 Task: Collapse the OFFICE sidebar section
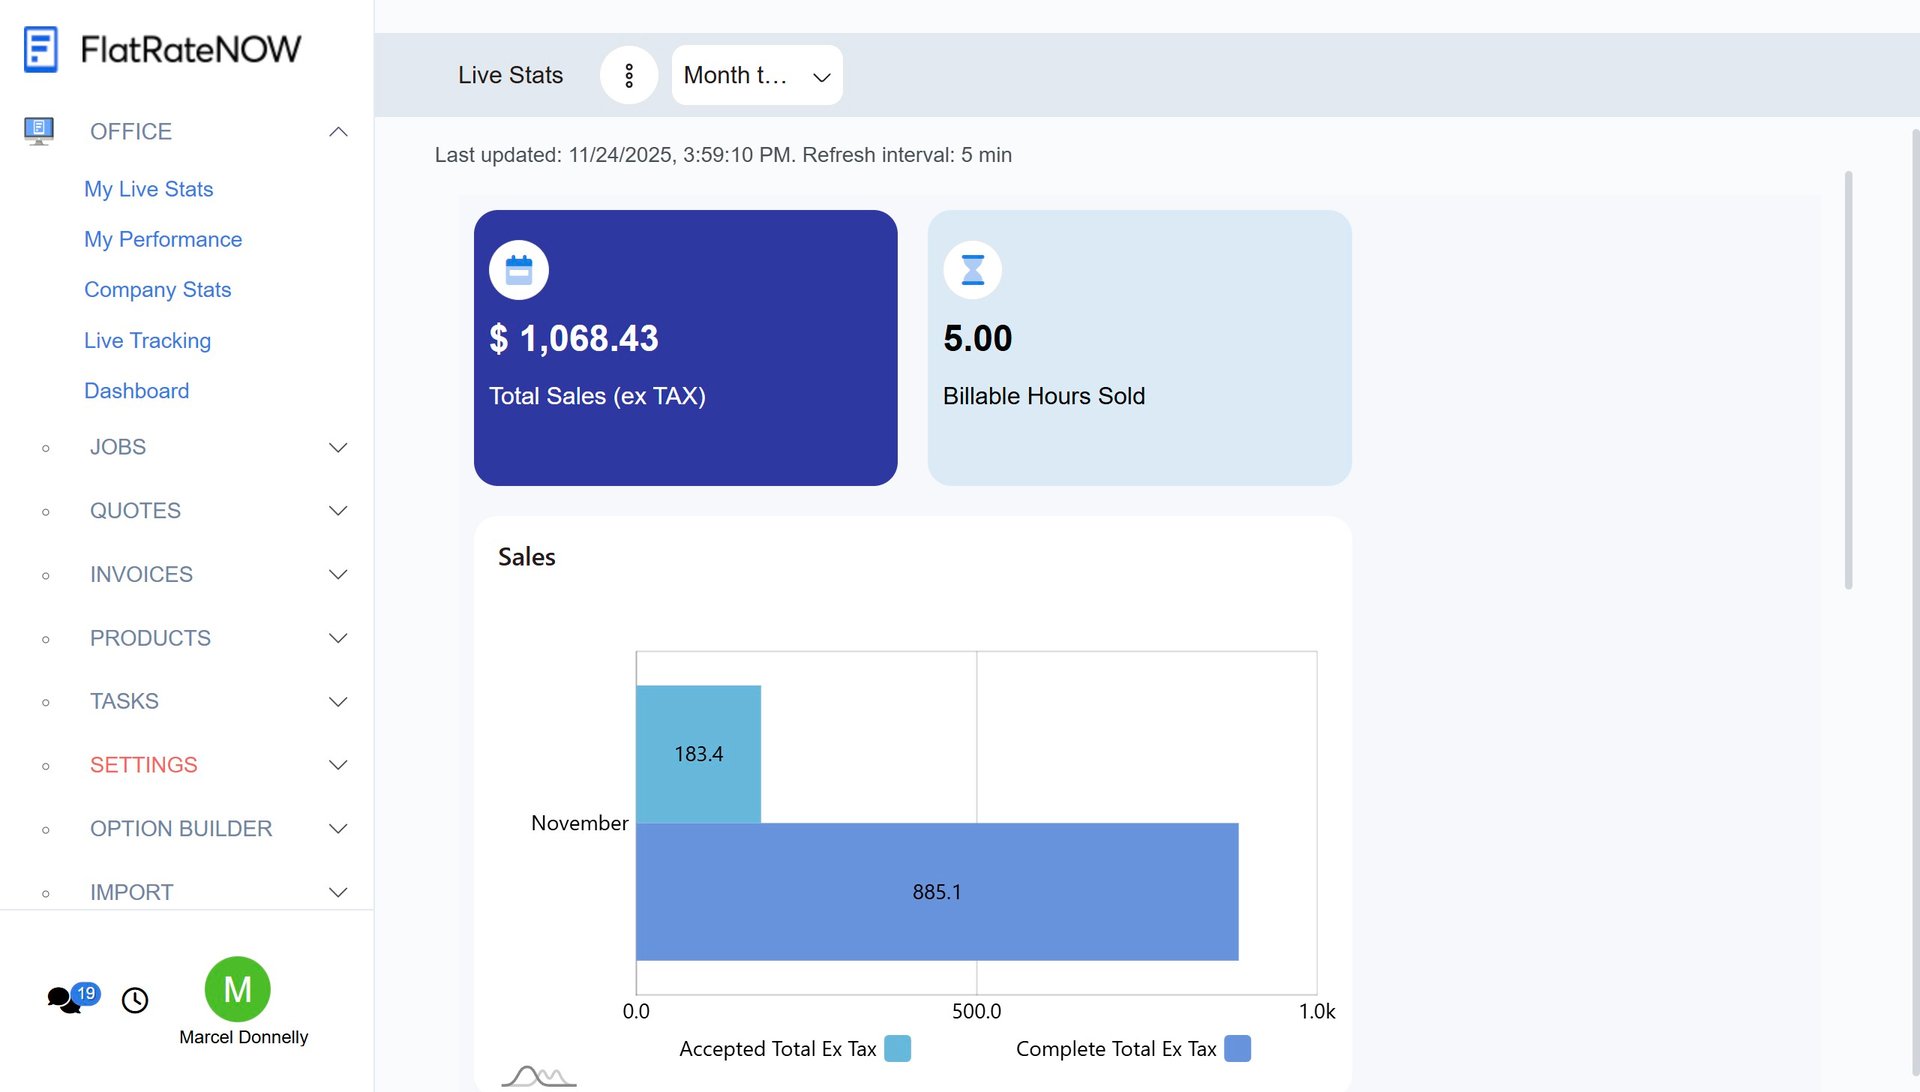[x=338, y=132]
